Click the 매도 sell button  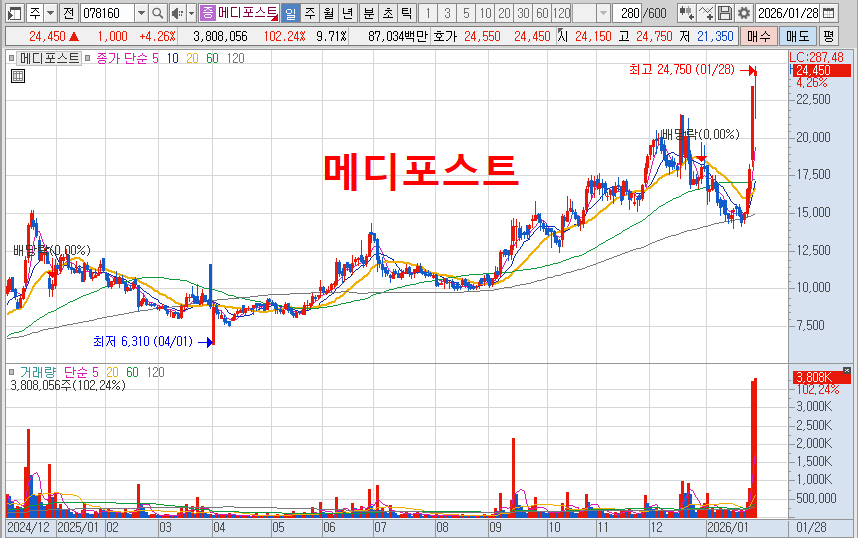[797, 37]
